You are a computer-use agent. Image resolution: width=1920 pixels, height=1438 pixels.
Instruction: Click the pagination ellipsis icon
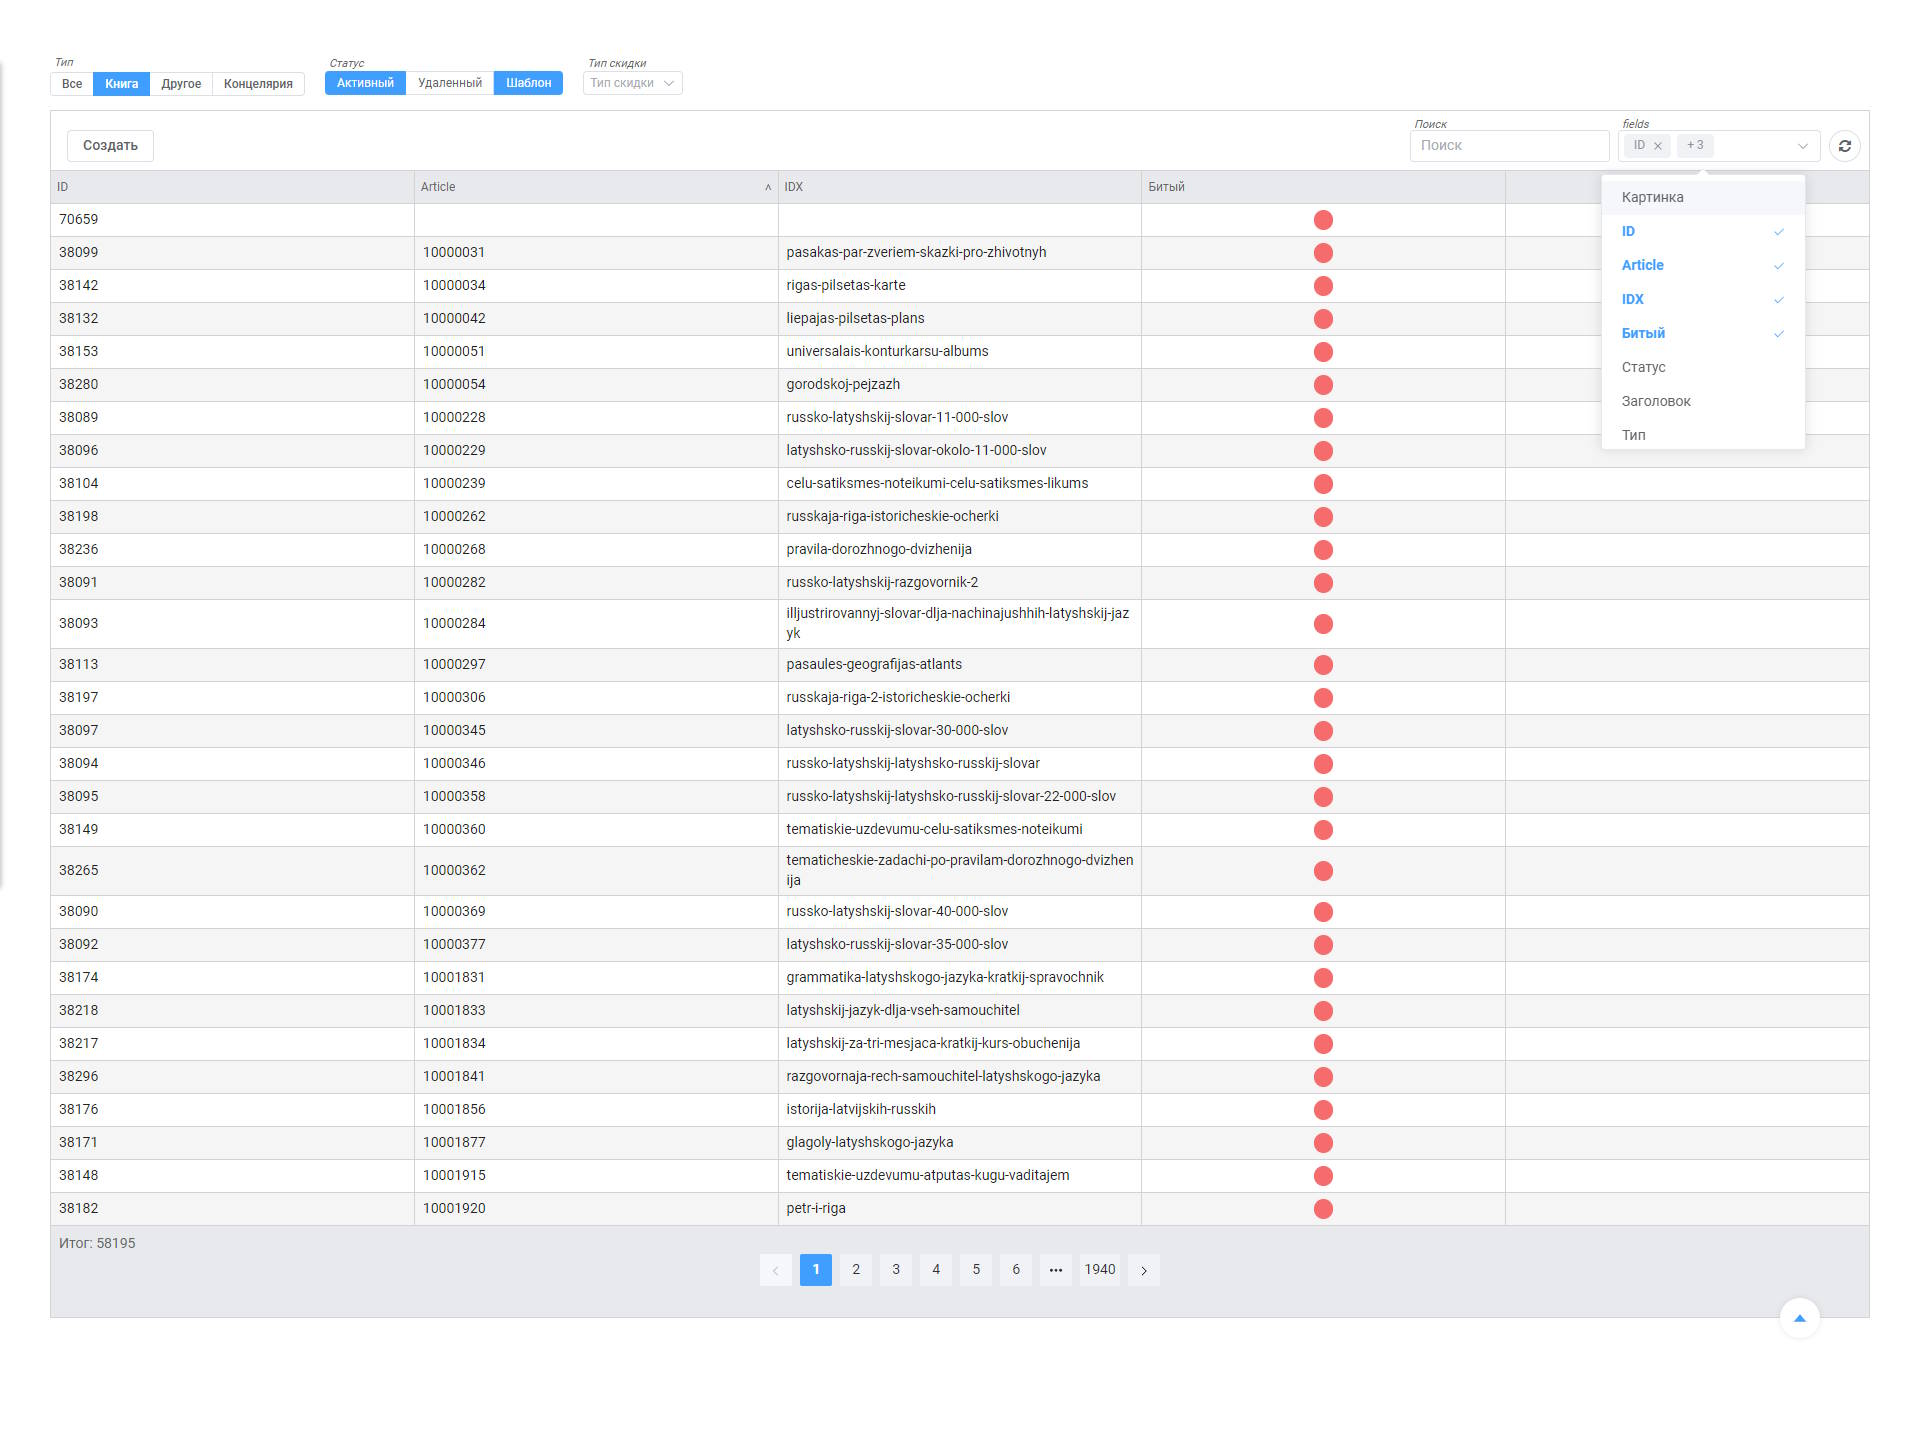pyautogui.click(x=1056, y=1270)
